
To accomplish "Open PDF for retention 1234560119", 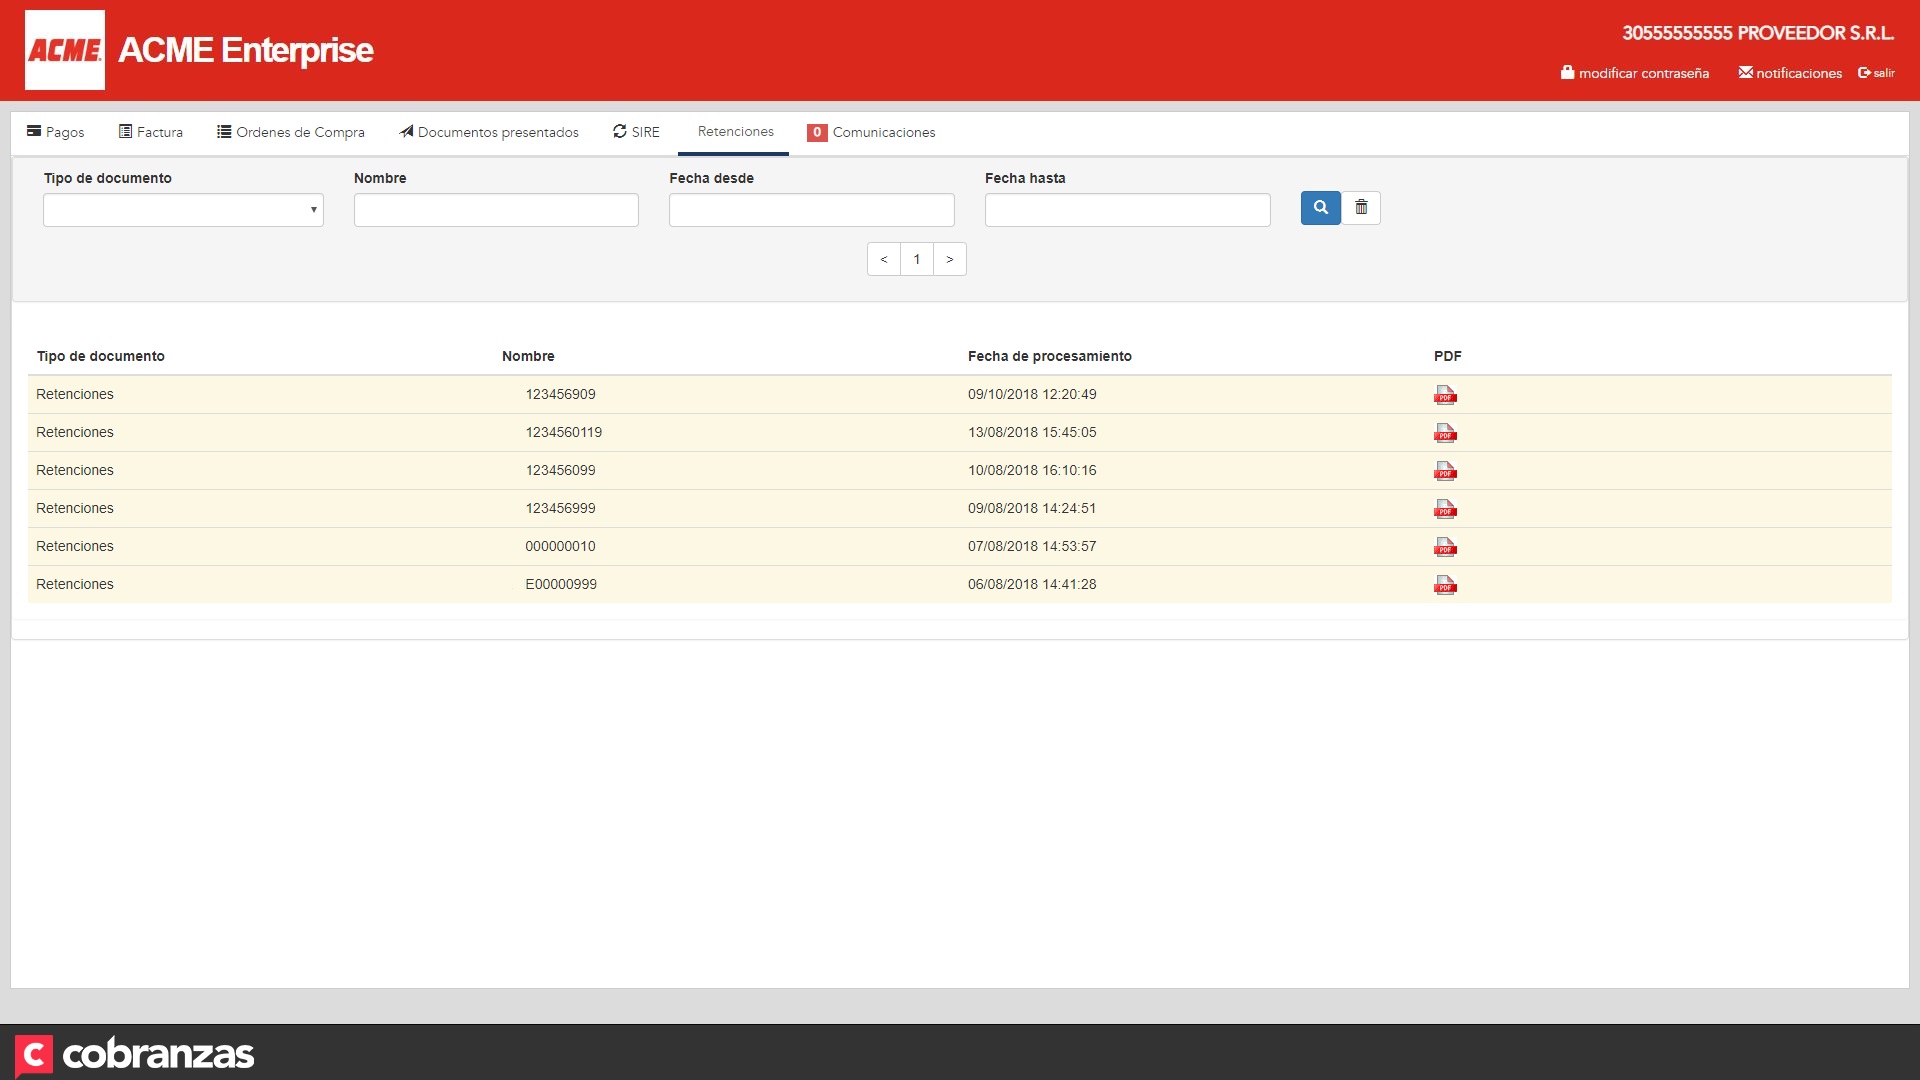I will (1445, 433).
